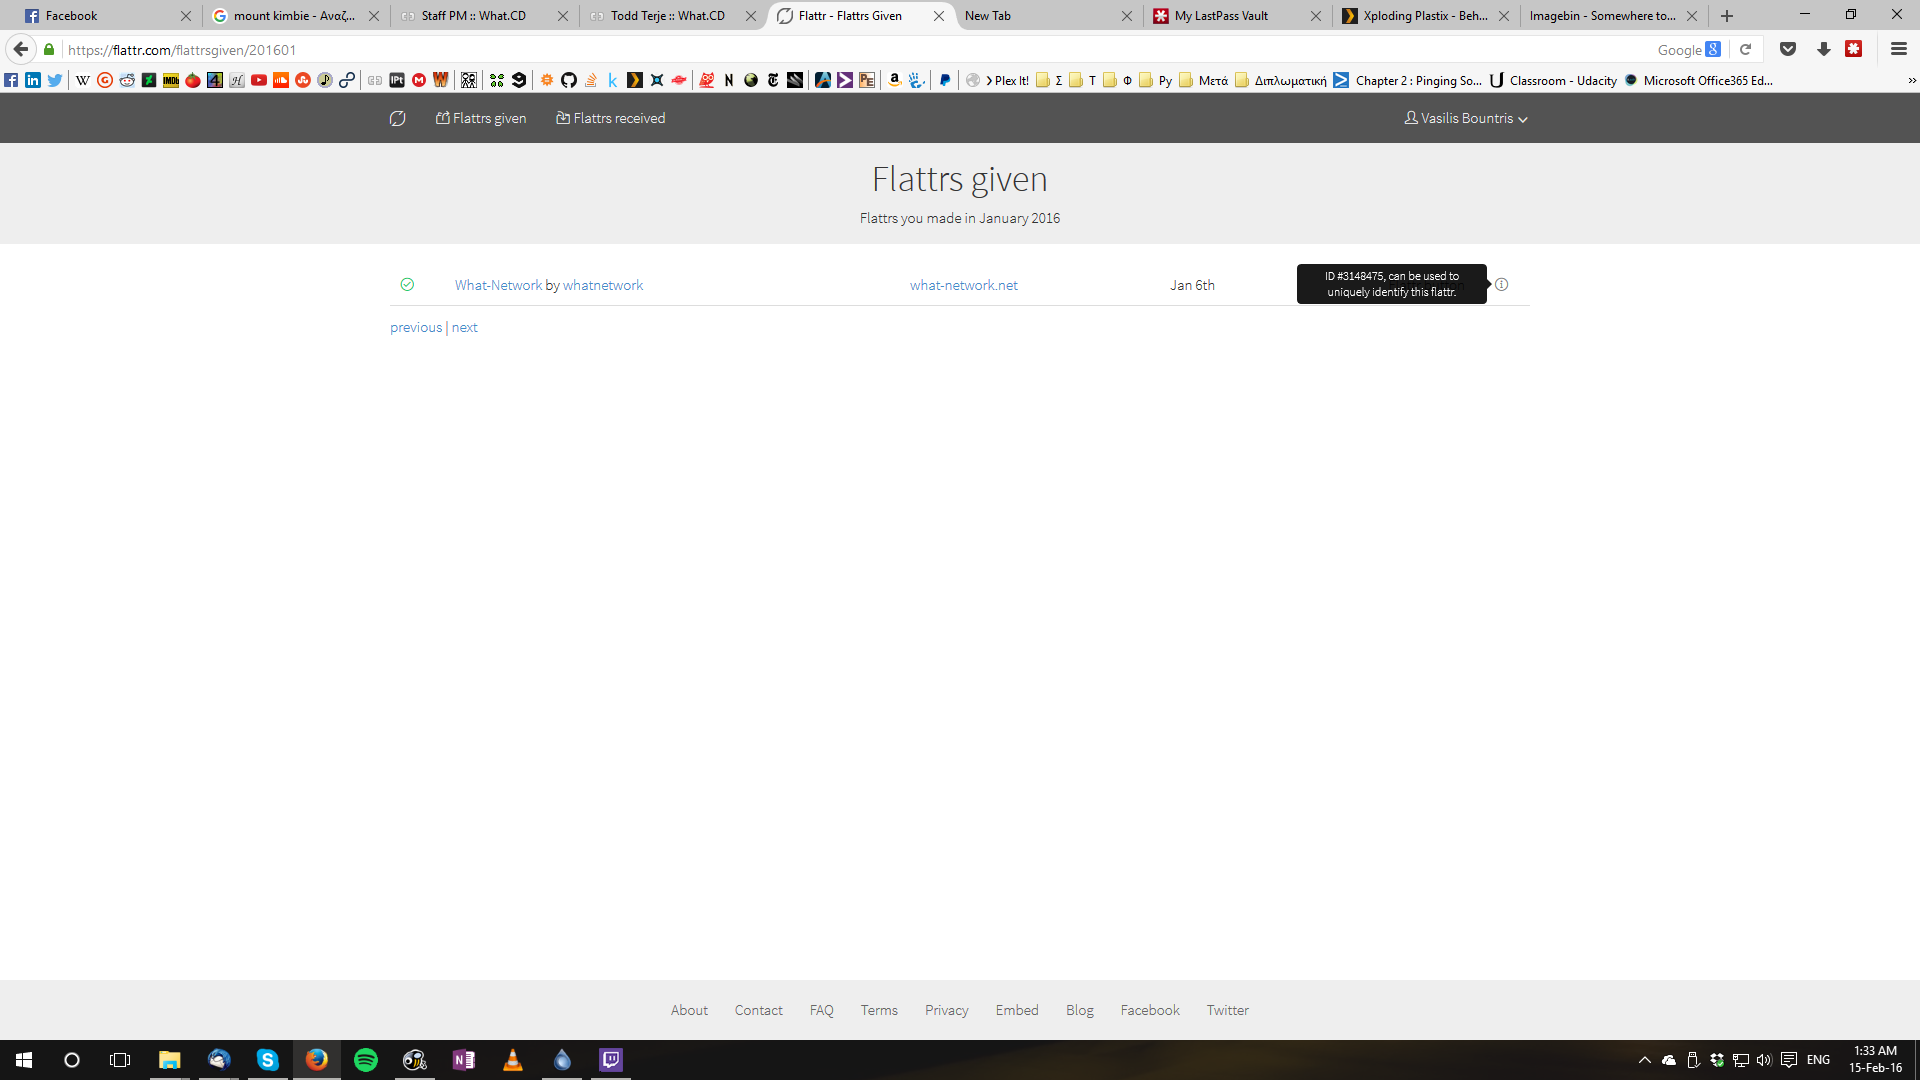This screenshot has width=1920, height=1080.
Task: Switch to Imagebin tab
Action: [1613, 16]
